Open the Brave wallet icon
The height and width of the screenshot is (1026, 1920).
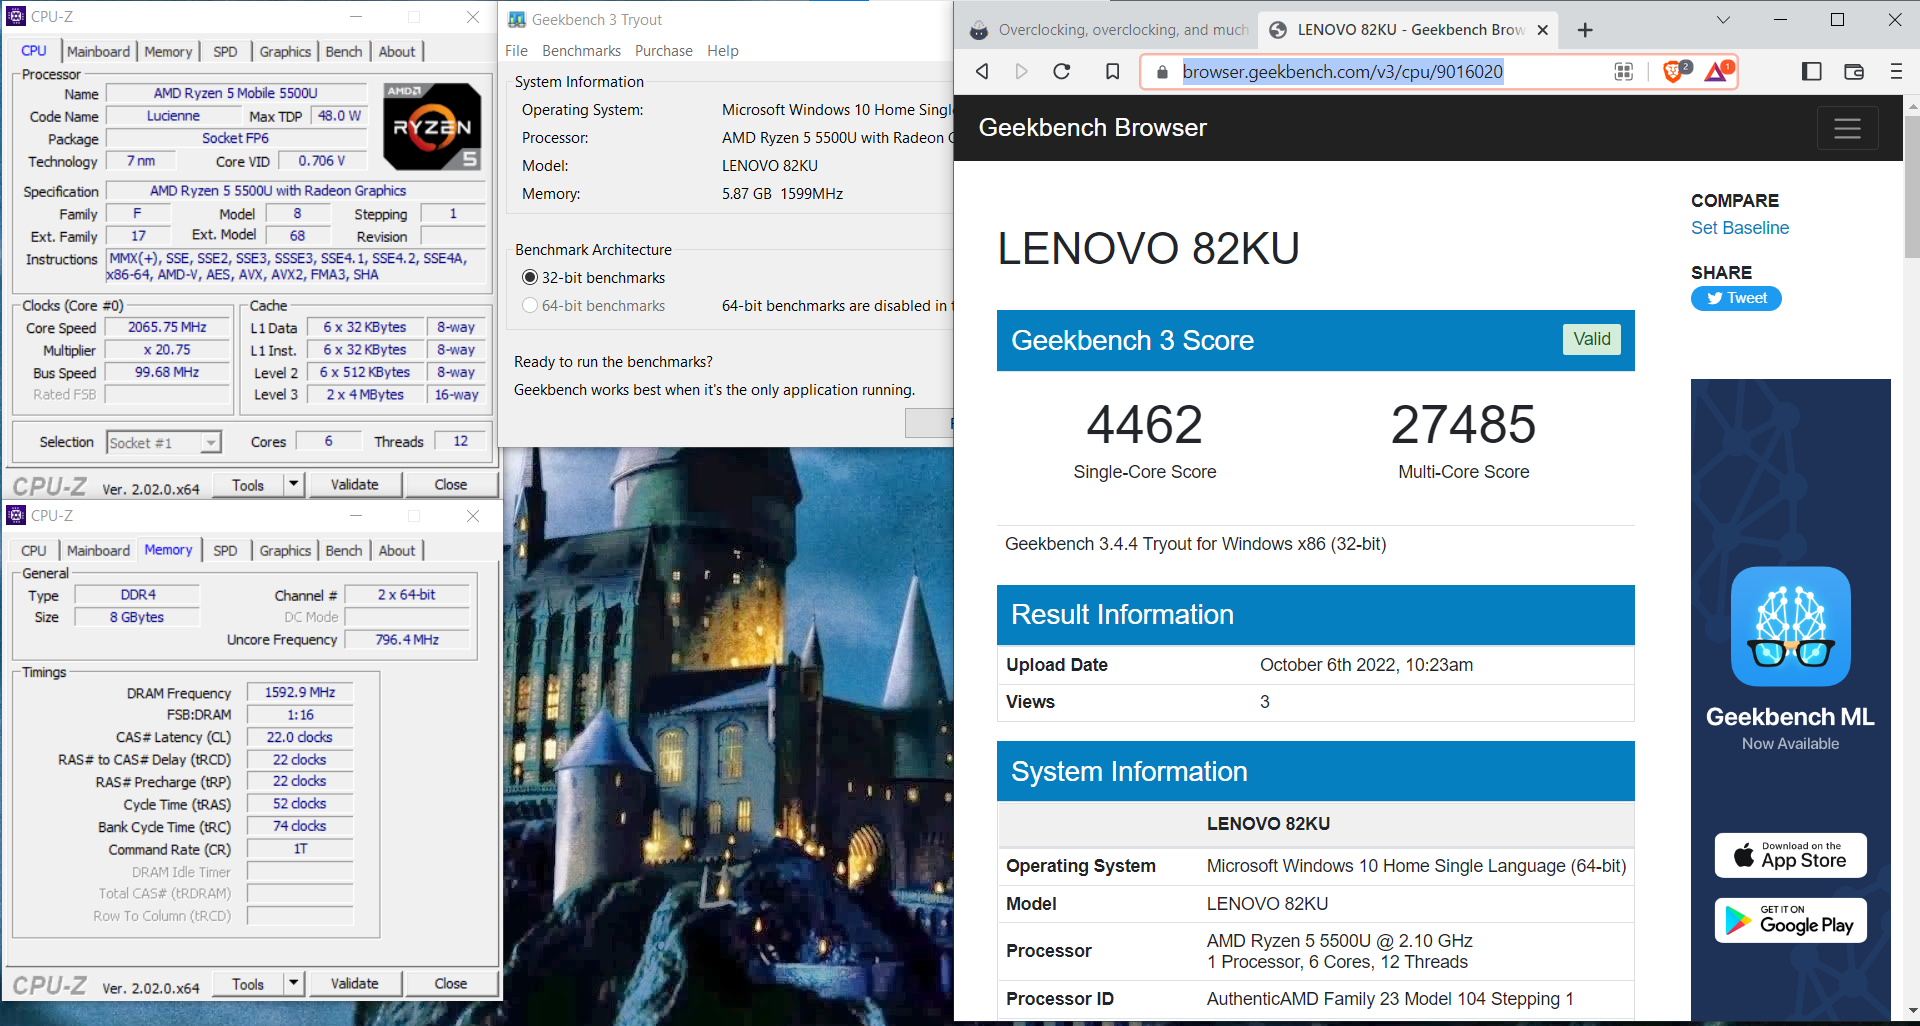[1854, 71]
